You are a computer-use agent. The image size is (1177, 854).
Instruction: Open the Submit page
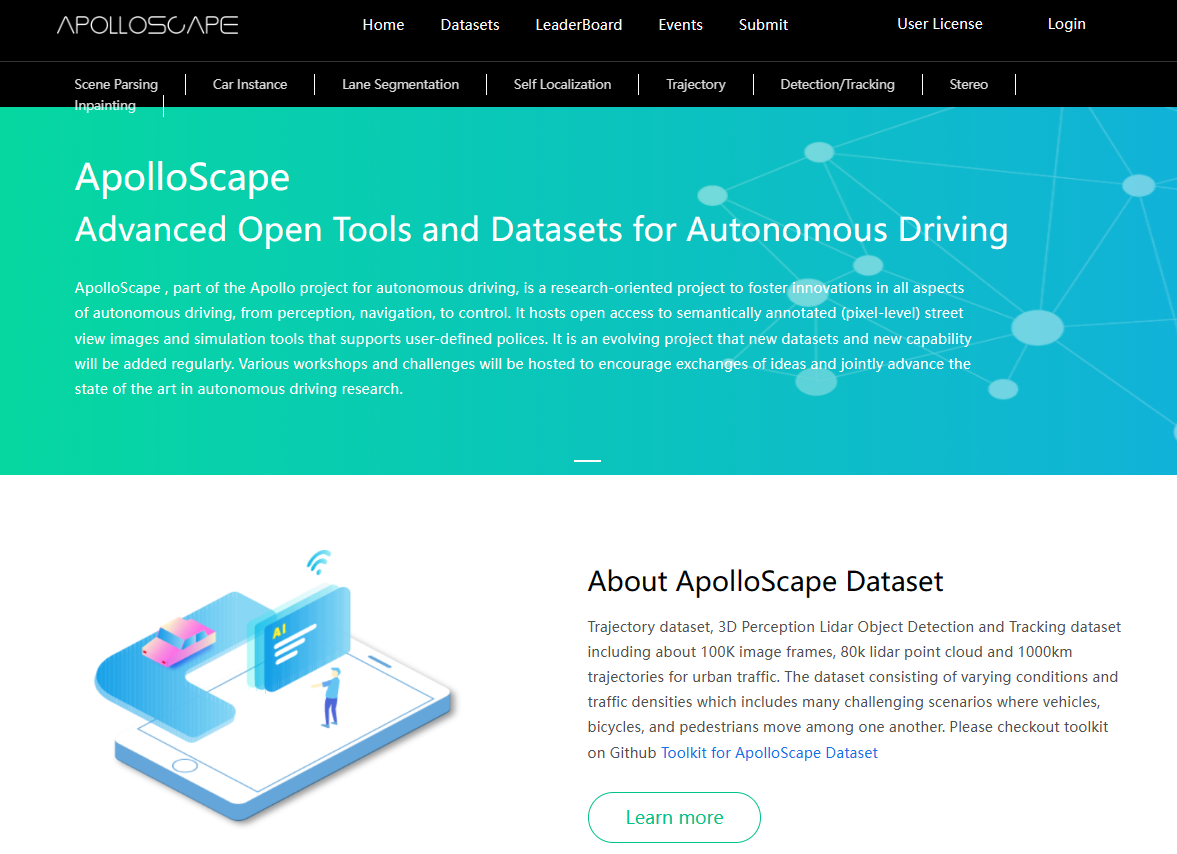click(763, 25)
